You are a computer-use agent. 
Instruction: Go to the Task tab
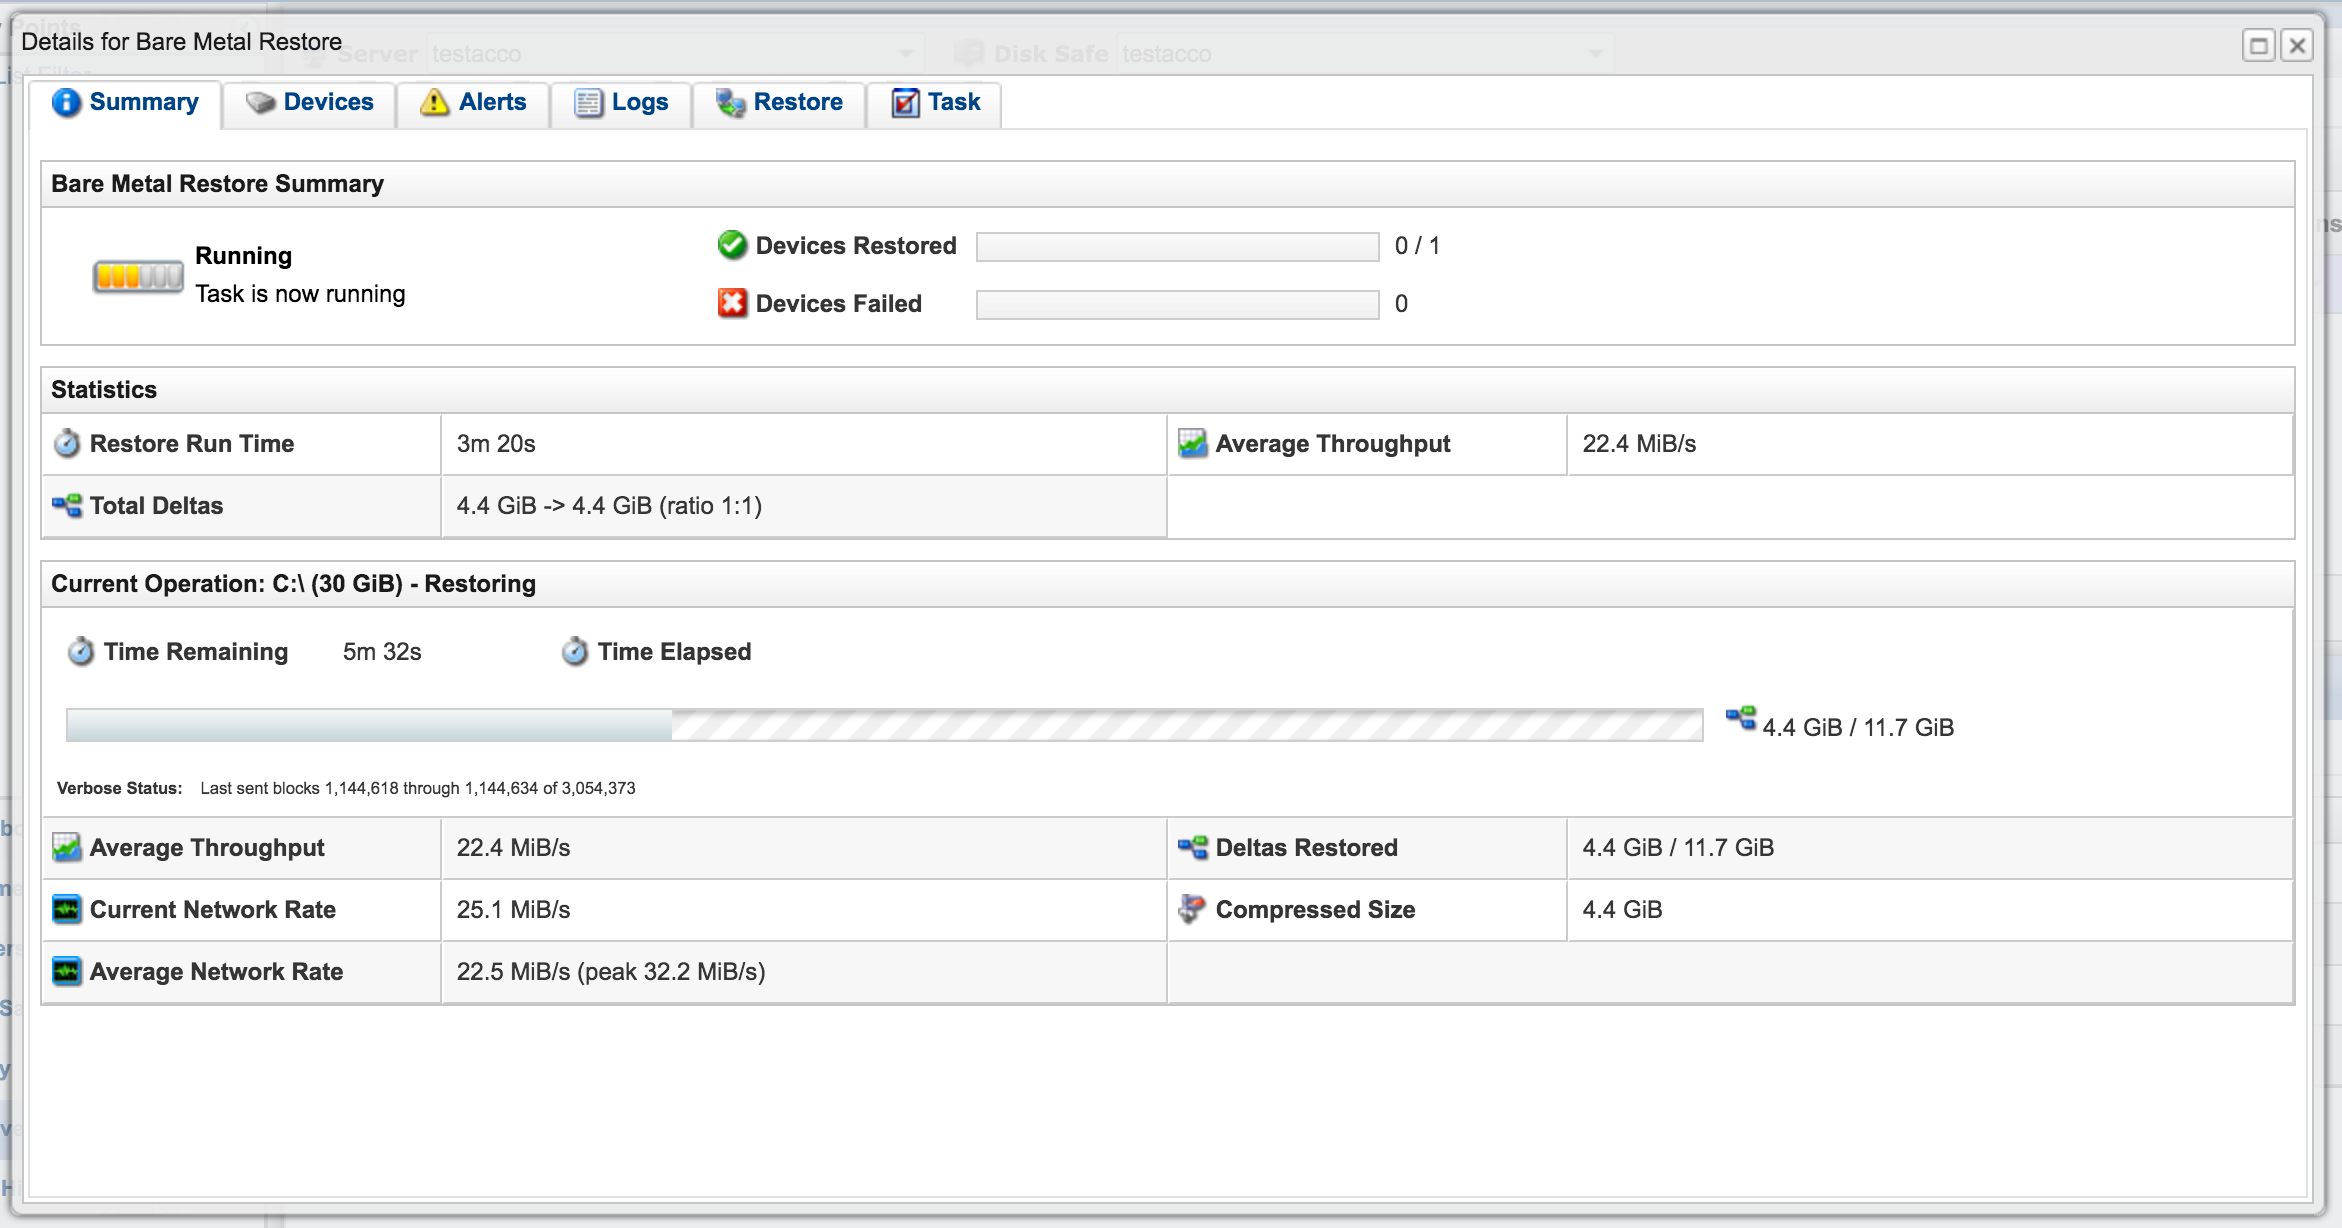coord(935,103)
